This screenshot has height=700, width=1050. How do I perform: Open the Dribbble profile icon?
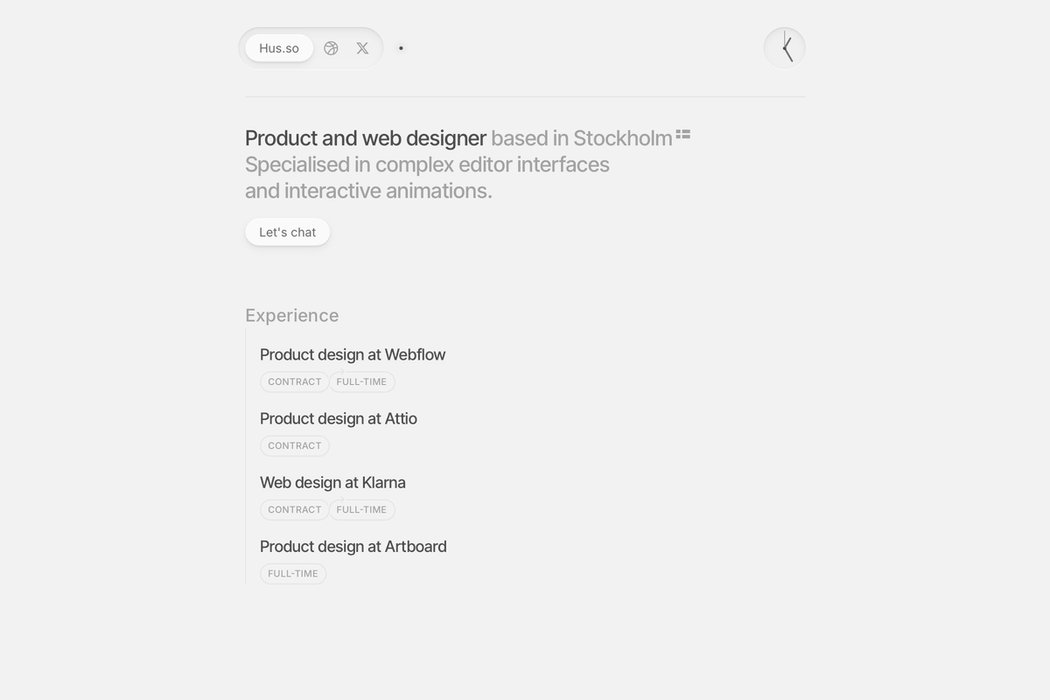click(x=331, y=48)
